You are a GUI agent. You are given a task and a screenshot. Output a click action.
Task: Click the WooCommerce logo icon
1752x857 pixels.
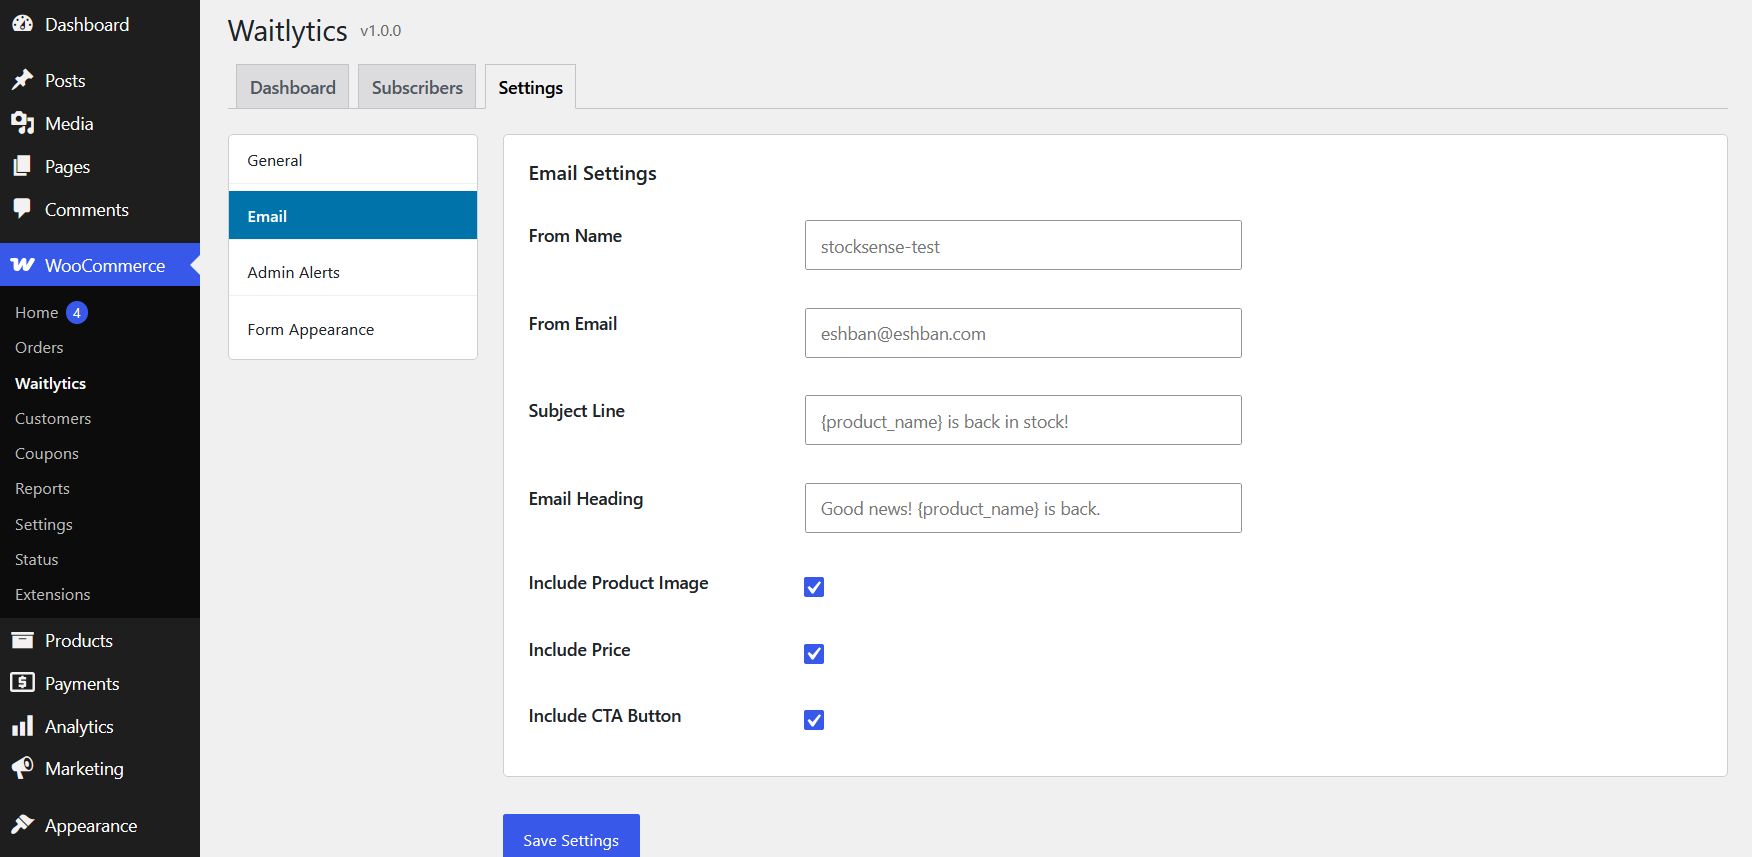click(22, 265)
